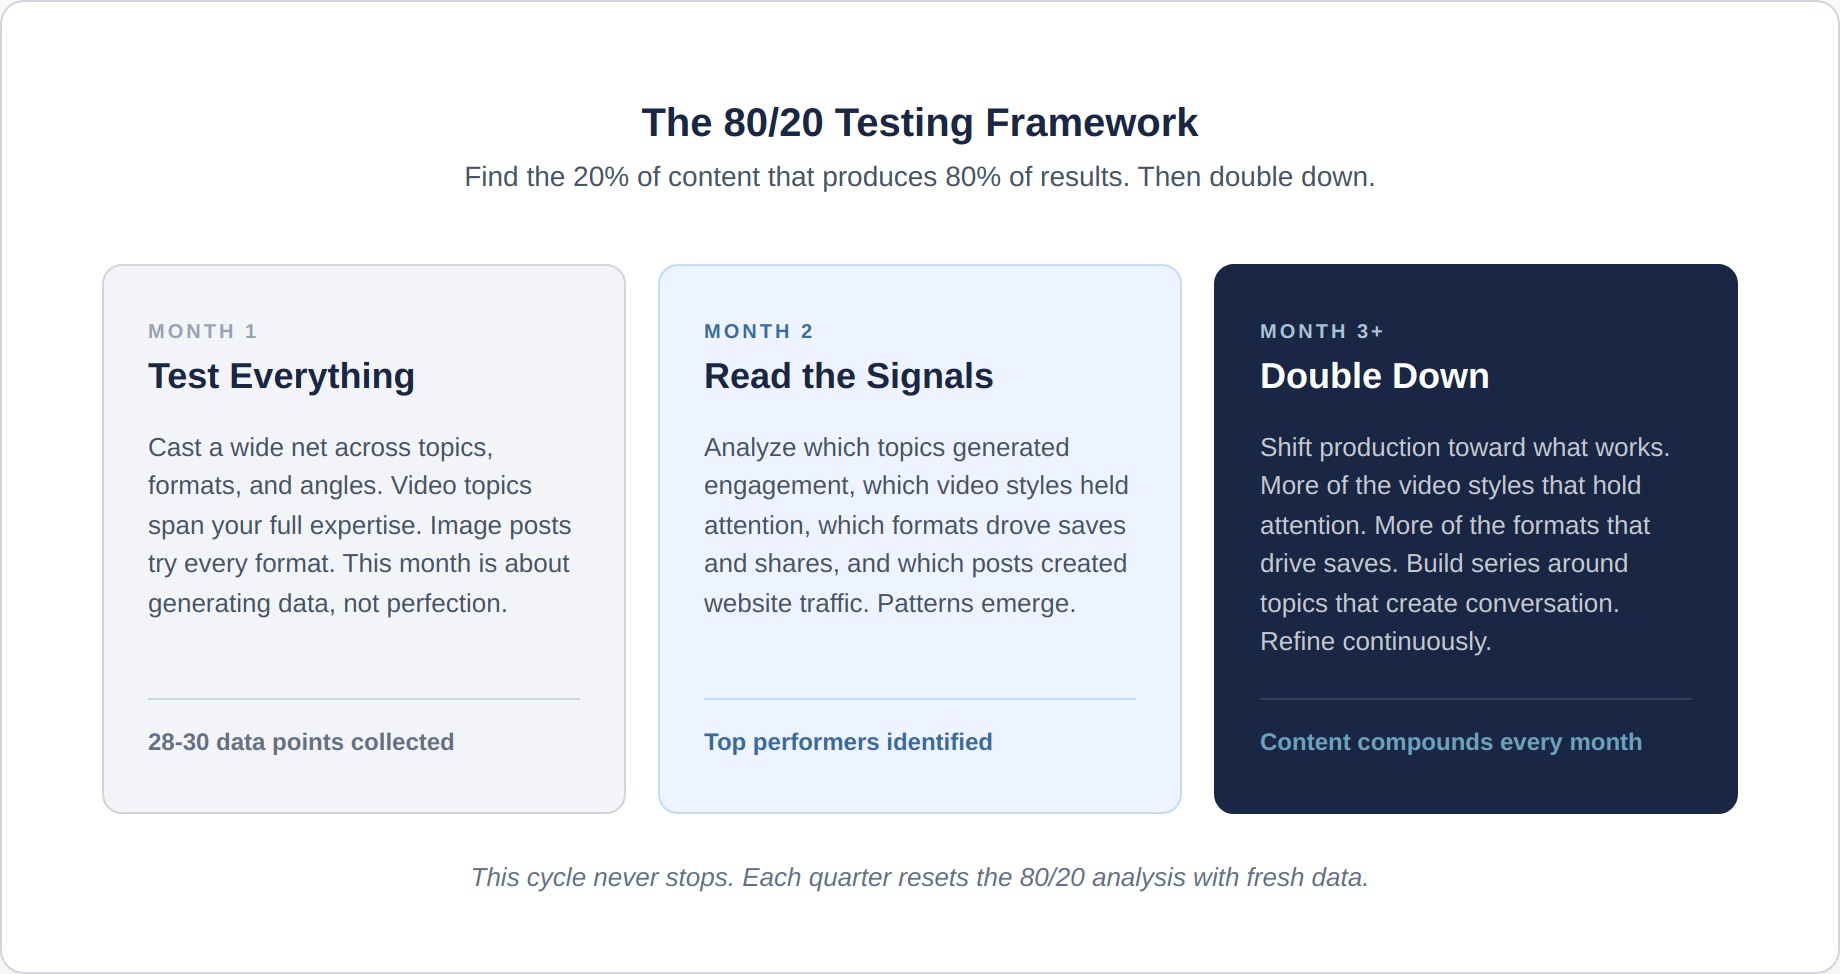Click the "Test Everything" heading
This screenshot has width=1840, height=974.
(x=281, y=376)
